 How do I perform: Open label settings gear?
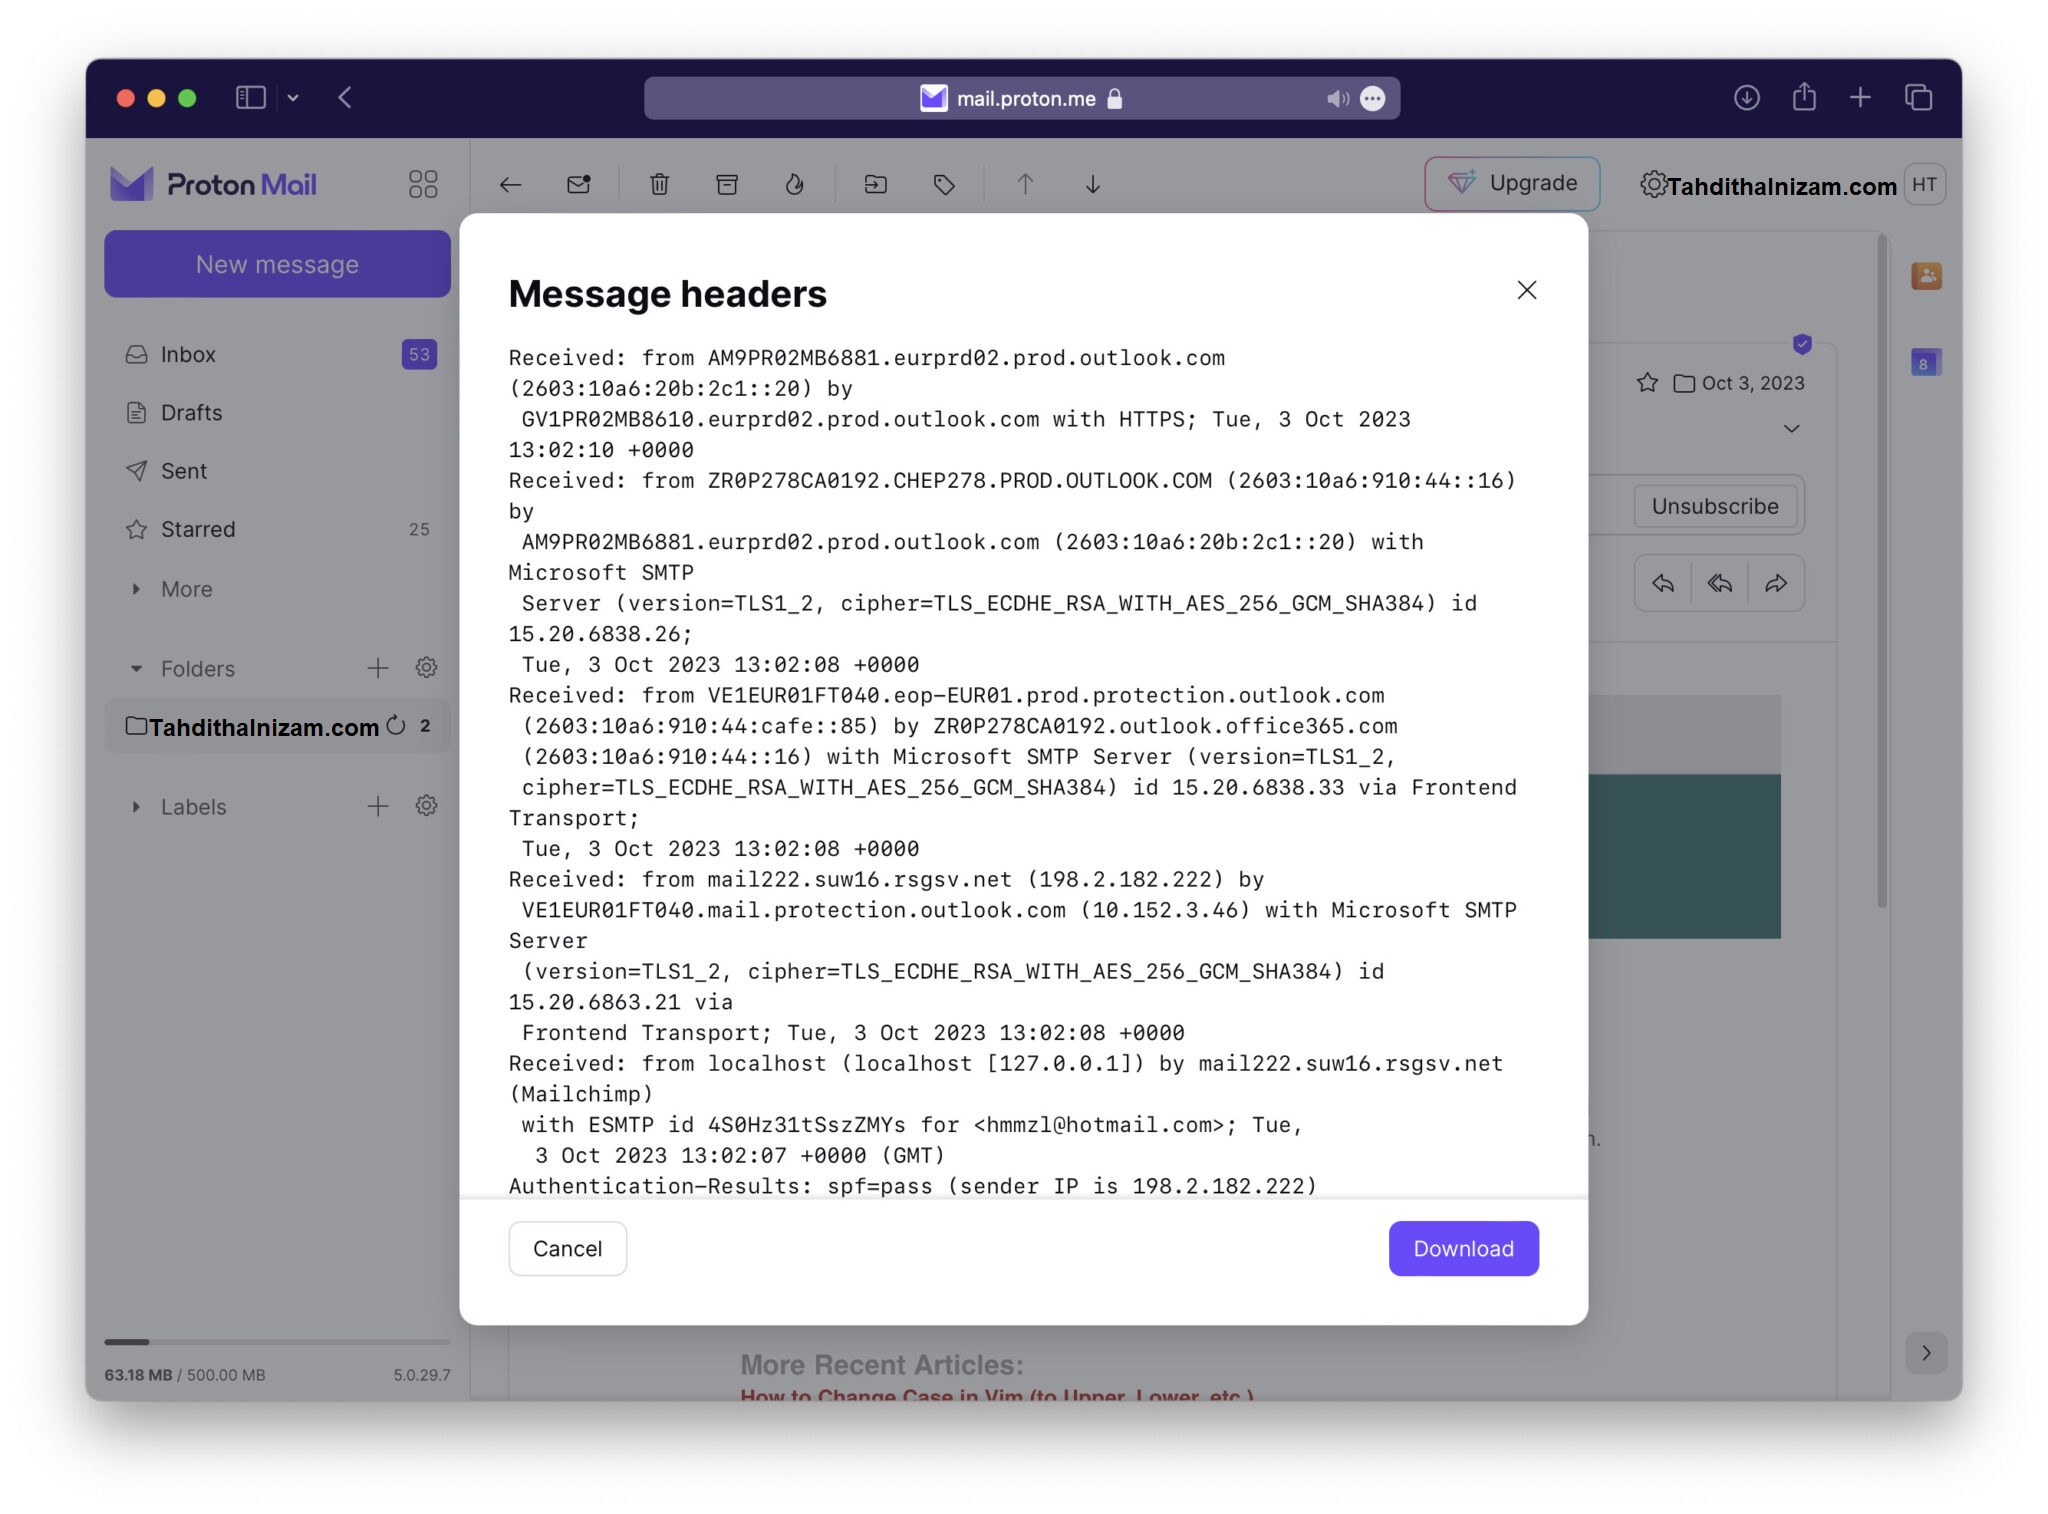point(426,806)
